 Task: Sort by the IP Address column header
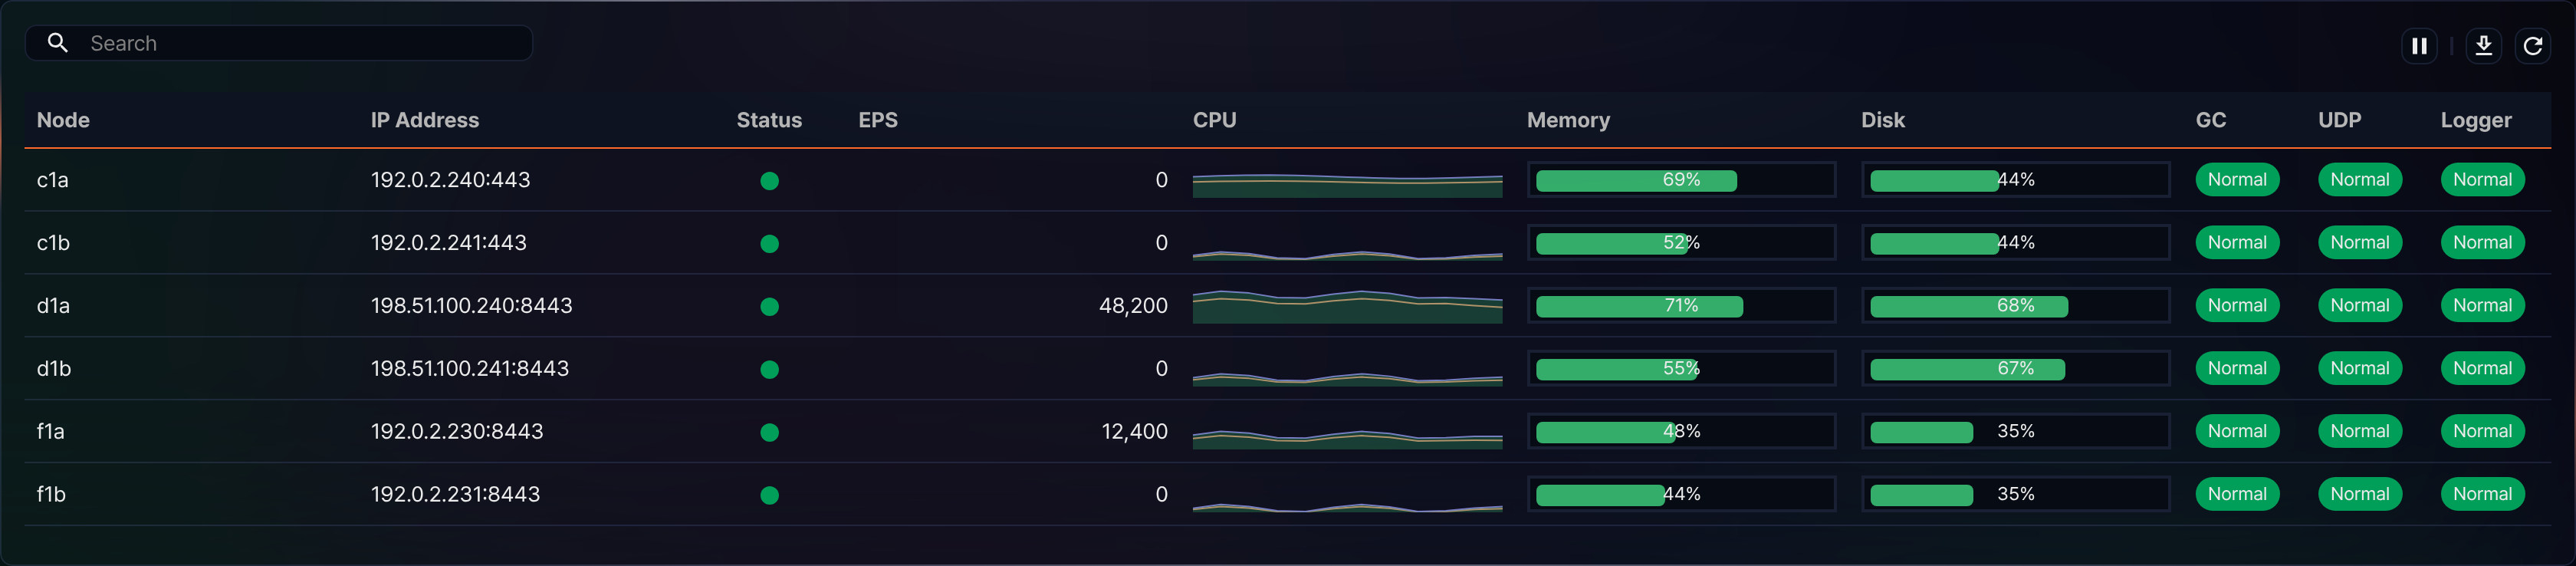[x=425, y=120]
